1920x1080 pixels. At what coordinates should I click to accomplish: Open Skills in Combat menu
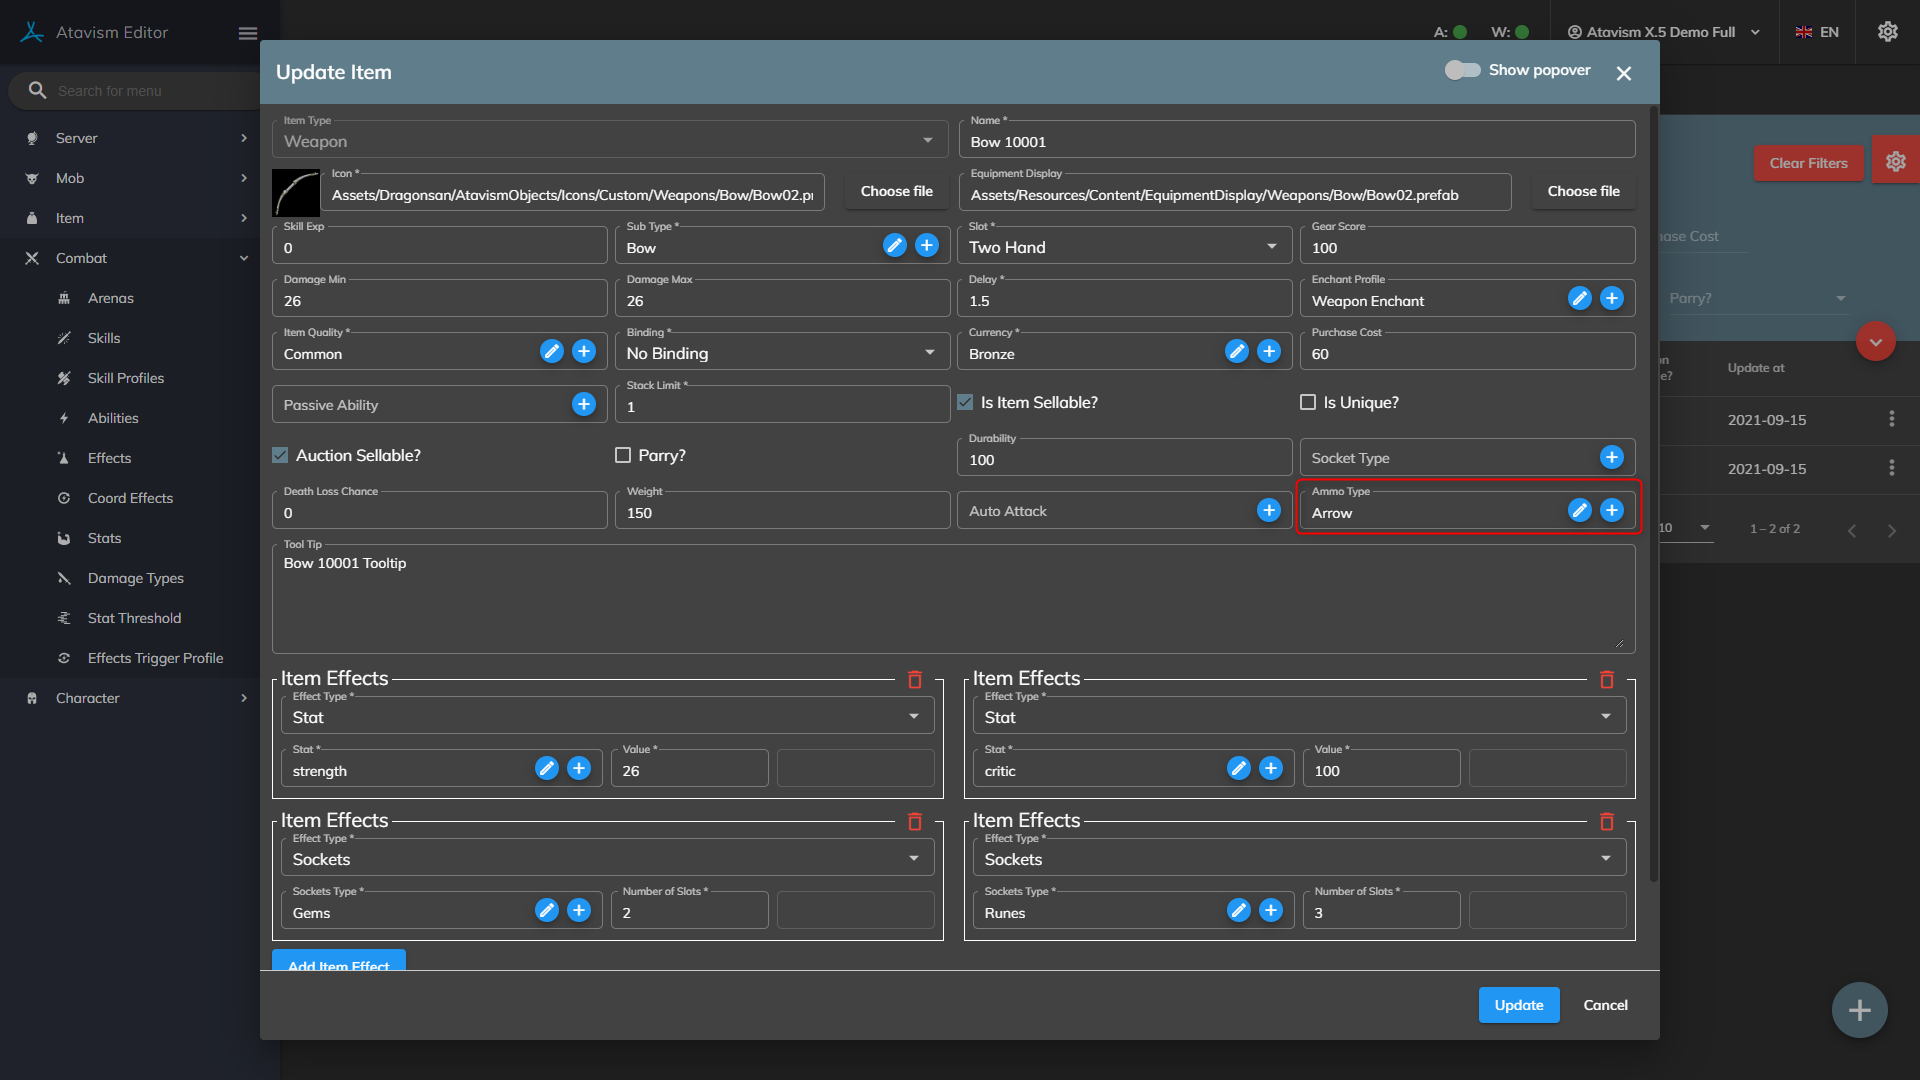[104, 338]
